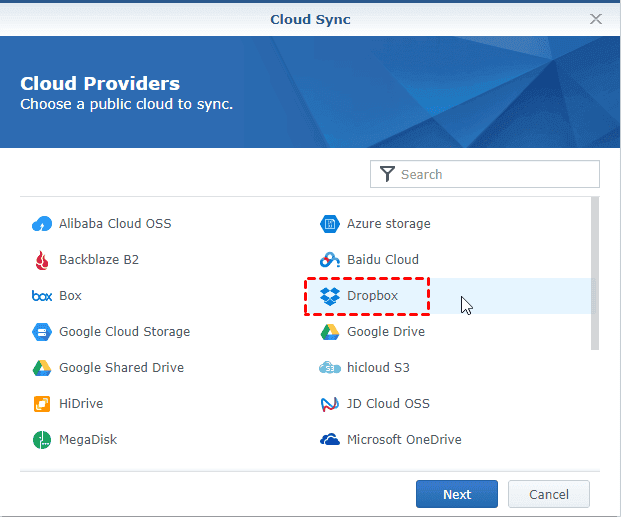Viewport: 621px width, 517px height.
Task: Click the MegaDisk green icon
Action: click(42, 440)
